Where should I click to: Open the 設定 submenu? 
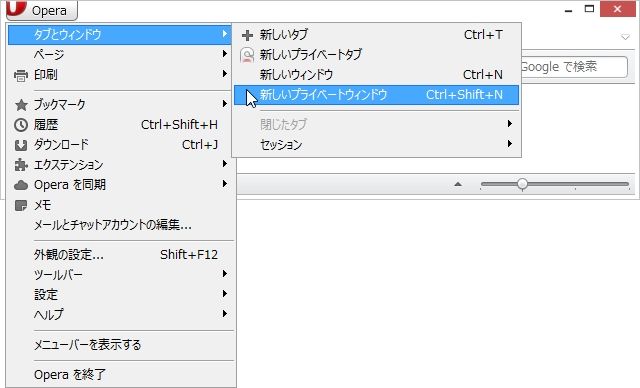[120, 295]
